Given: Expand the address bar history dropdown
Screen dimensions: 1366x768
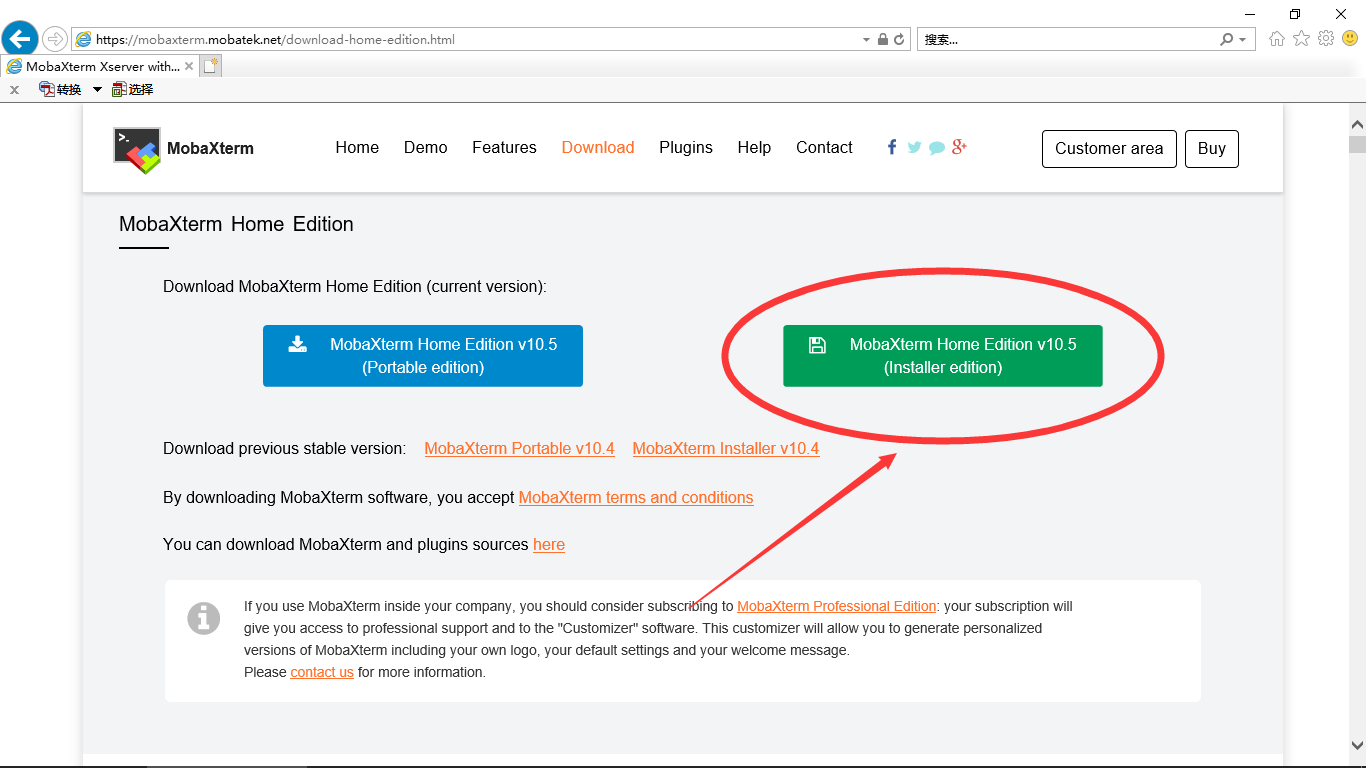Looking at the screenshot, I should tap(866, 40).
